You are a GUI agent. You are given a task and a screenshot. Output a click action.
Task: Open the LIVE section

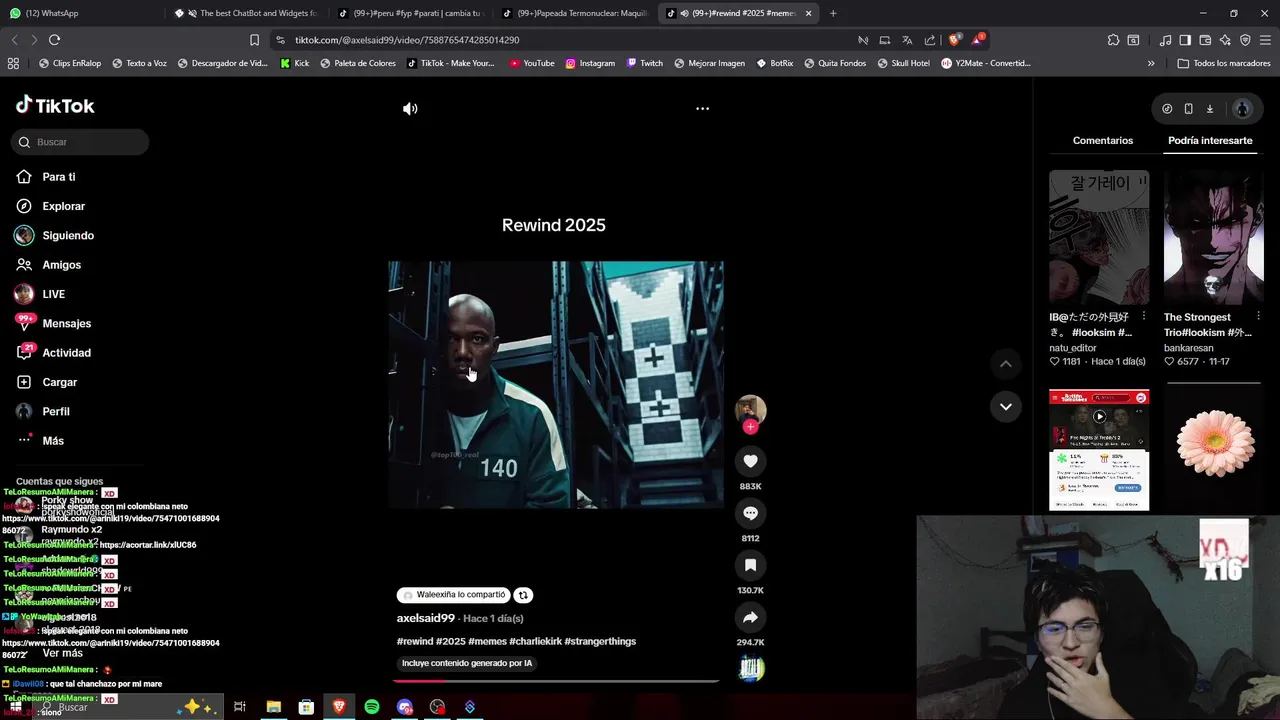tap(53, 294)
